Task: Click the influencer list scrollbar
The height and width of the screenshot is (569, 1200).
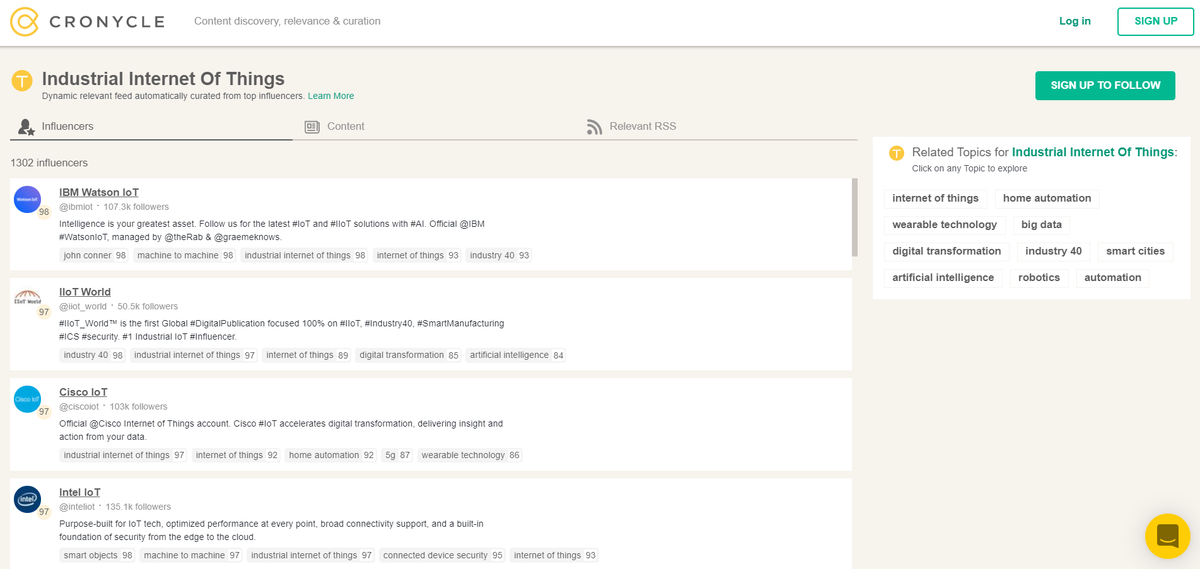Action: (854, 217)
